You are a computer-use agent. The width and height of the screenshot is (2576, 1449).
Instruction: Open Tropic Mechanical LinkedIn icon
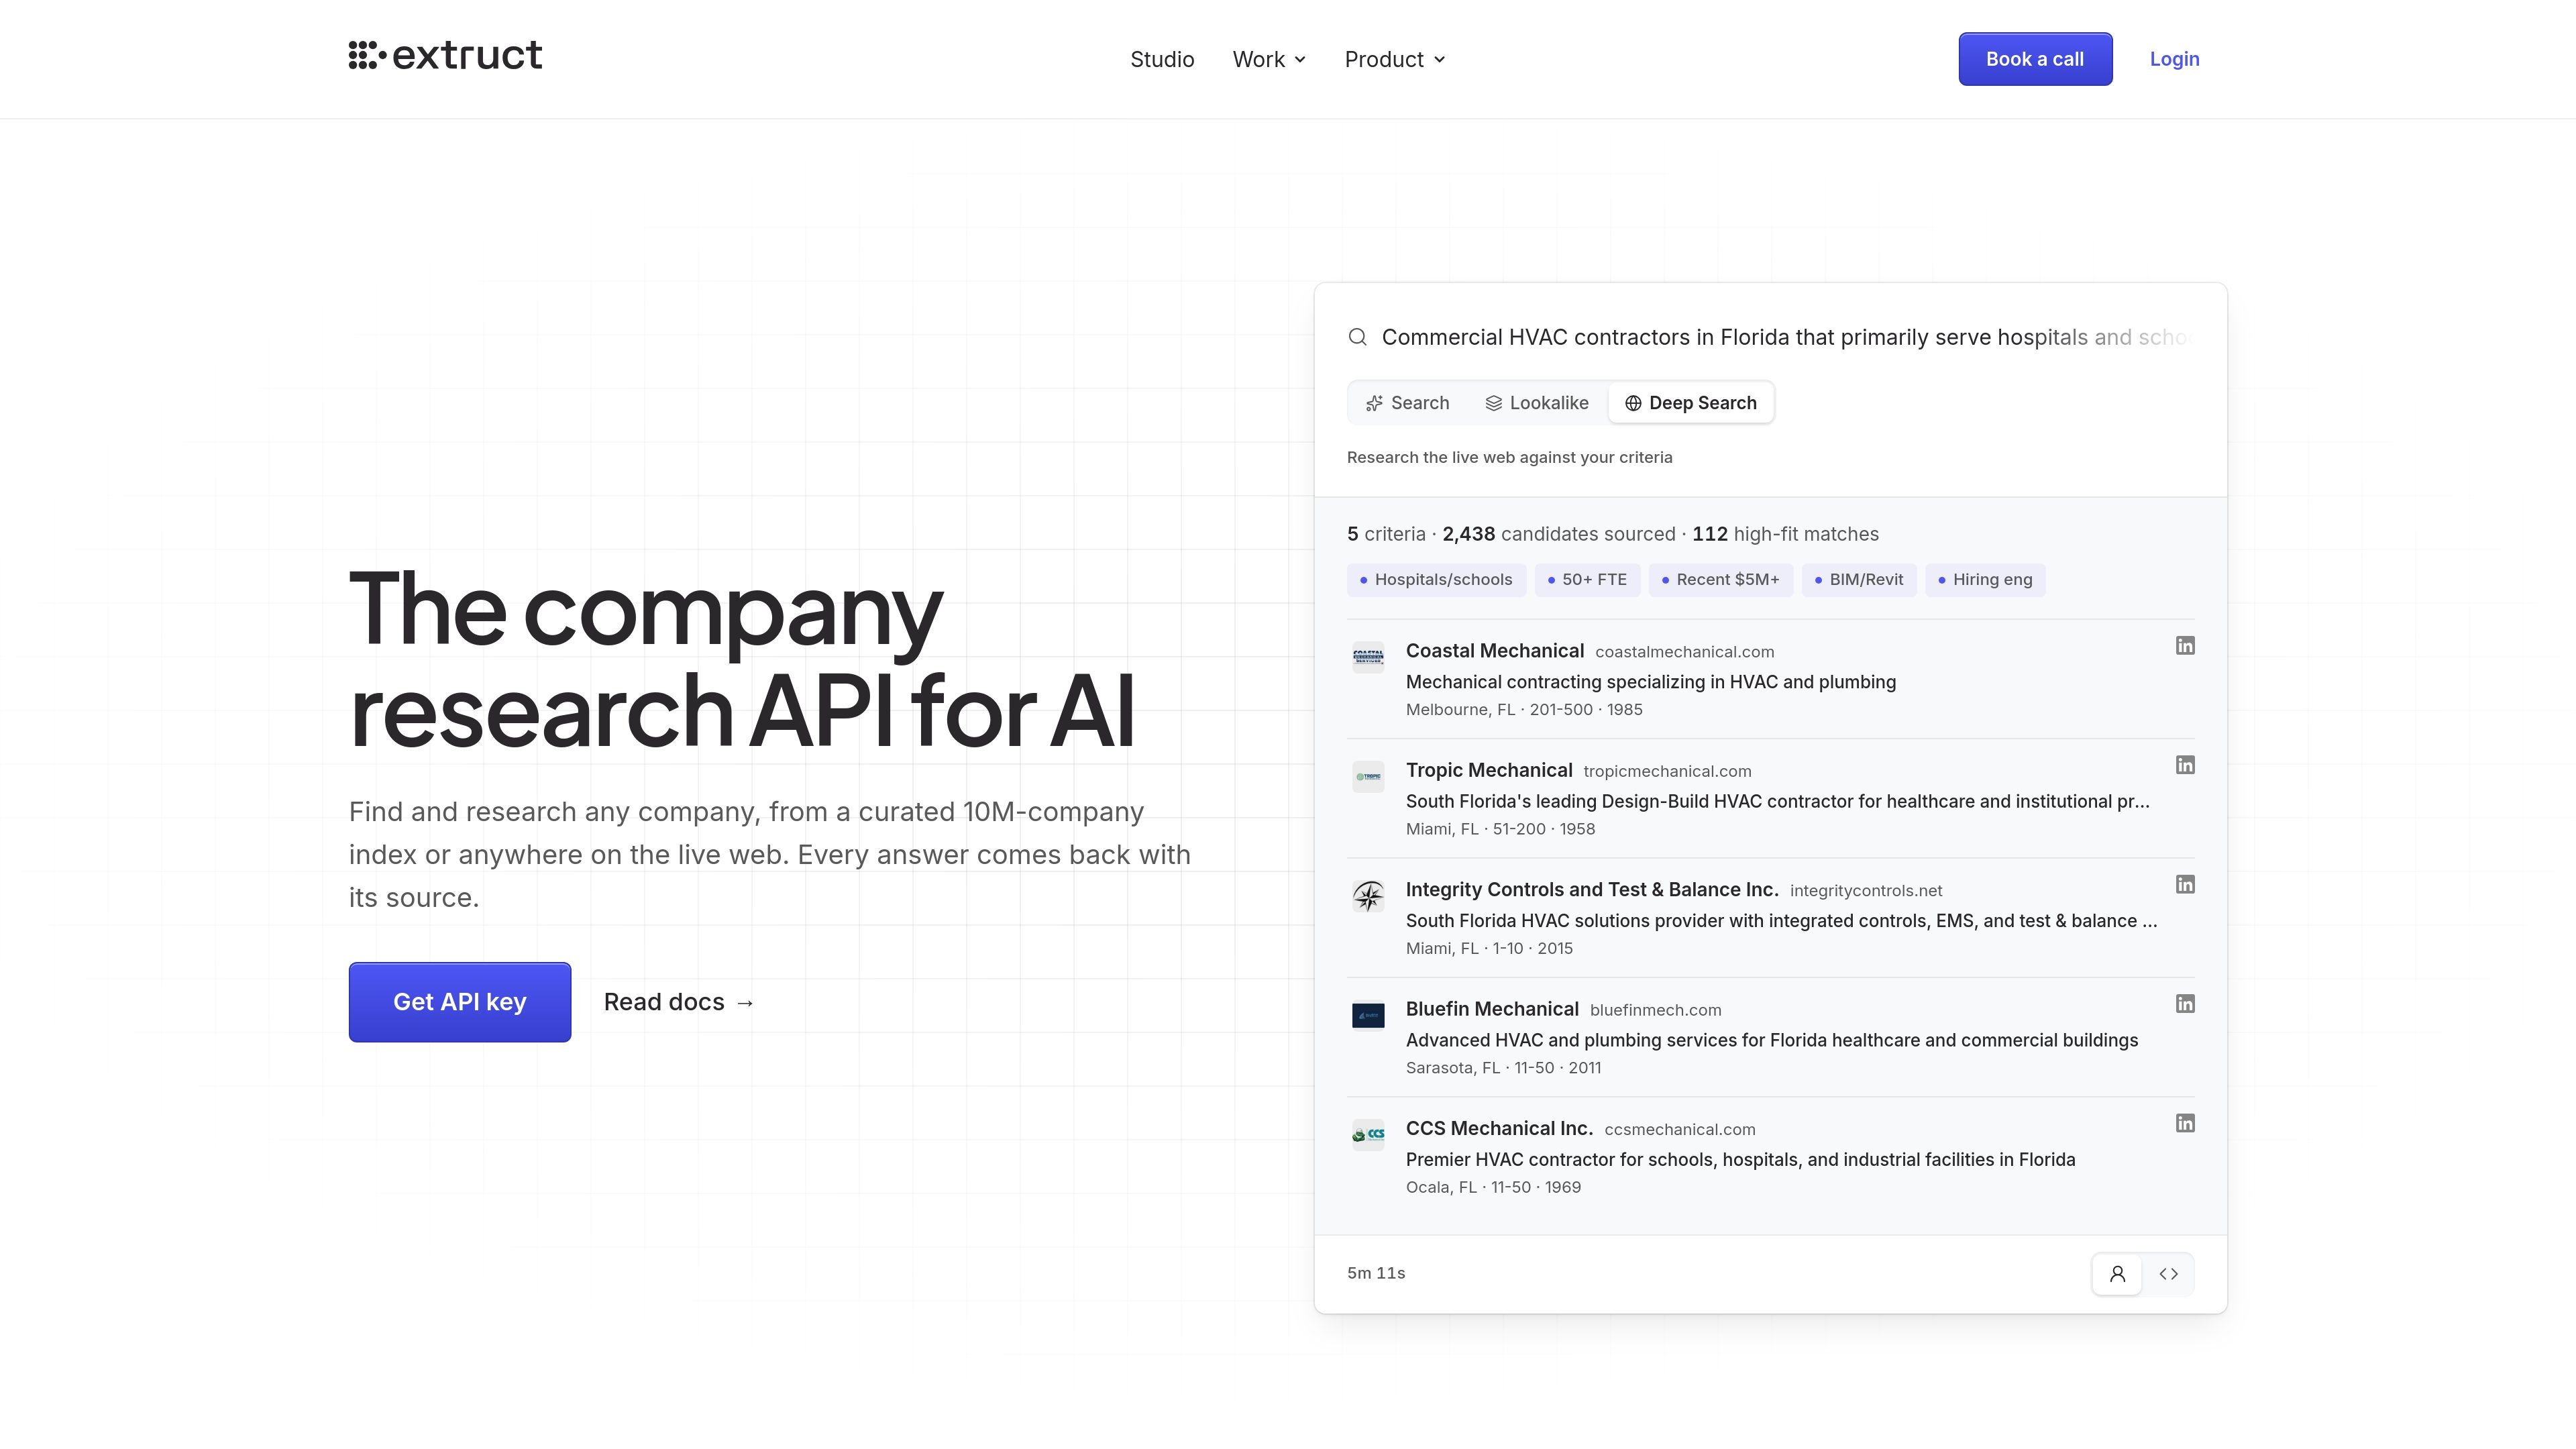tap(2185, 765)
